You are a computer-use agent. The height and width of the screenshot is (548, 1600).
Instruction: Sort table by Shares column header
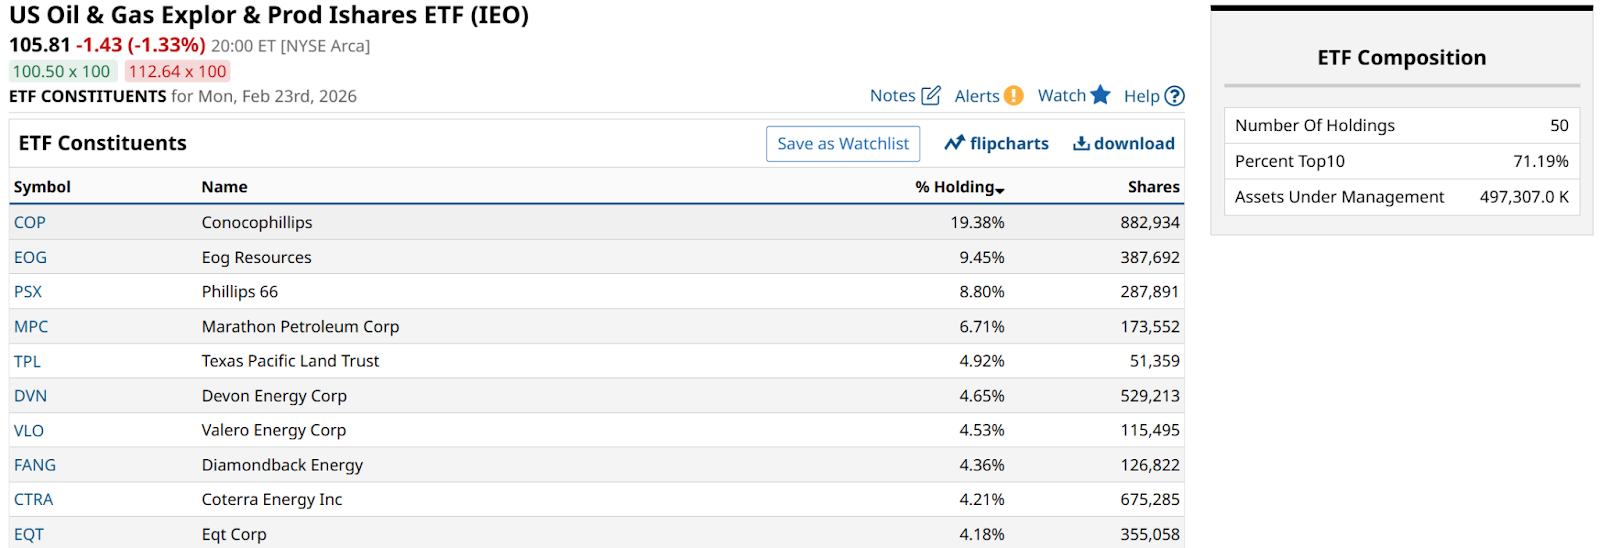[1153, 187]
